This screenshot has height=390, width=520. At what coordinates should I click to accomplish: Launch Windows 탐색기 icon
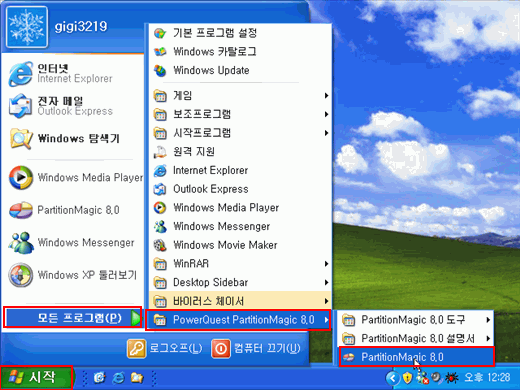pyautogui.click(x=21, y=138)
